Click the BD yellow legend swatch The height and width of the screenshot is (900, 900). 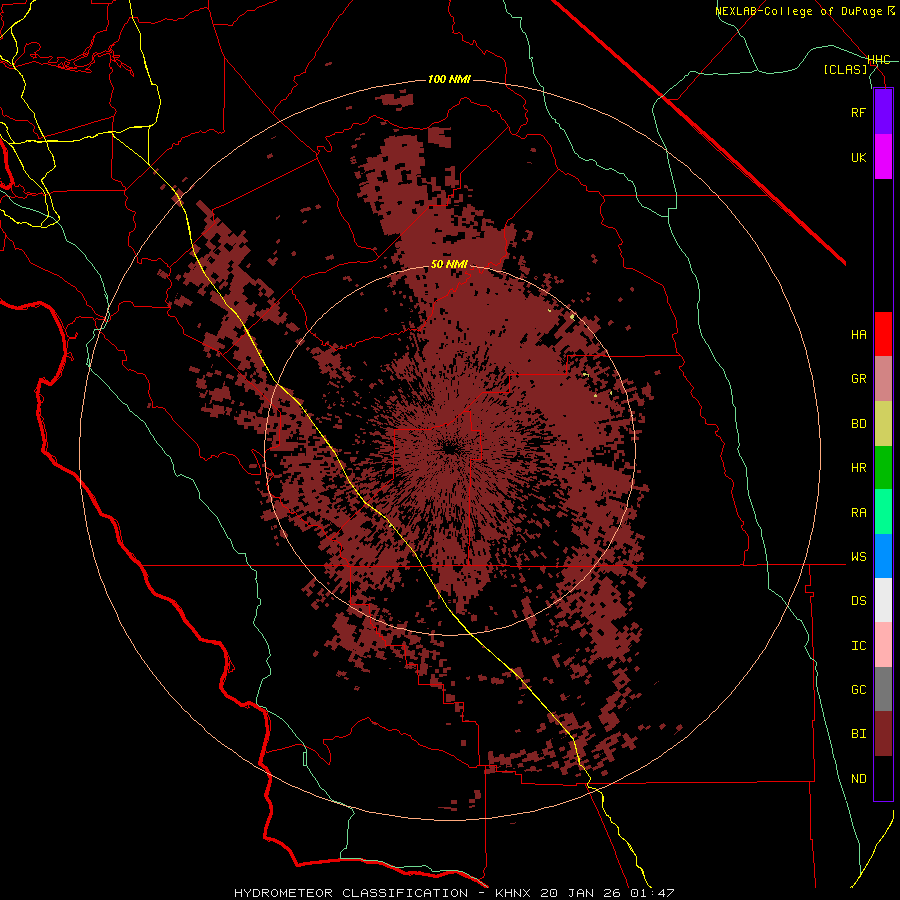(883, 423)
